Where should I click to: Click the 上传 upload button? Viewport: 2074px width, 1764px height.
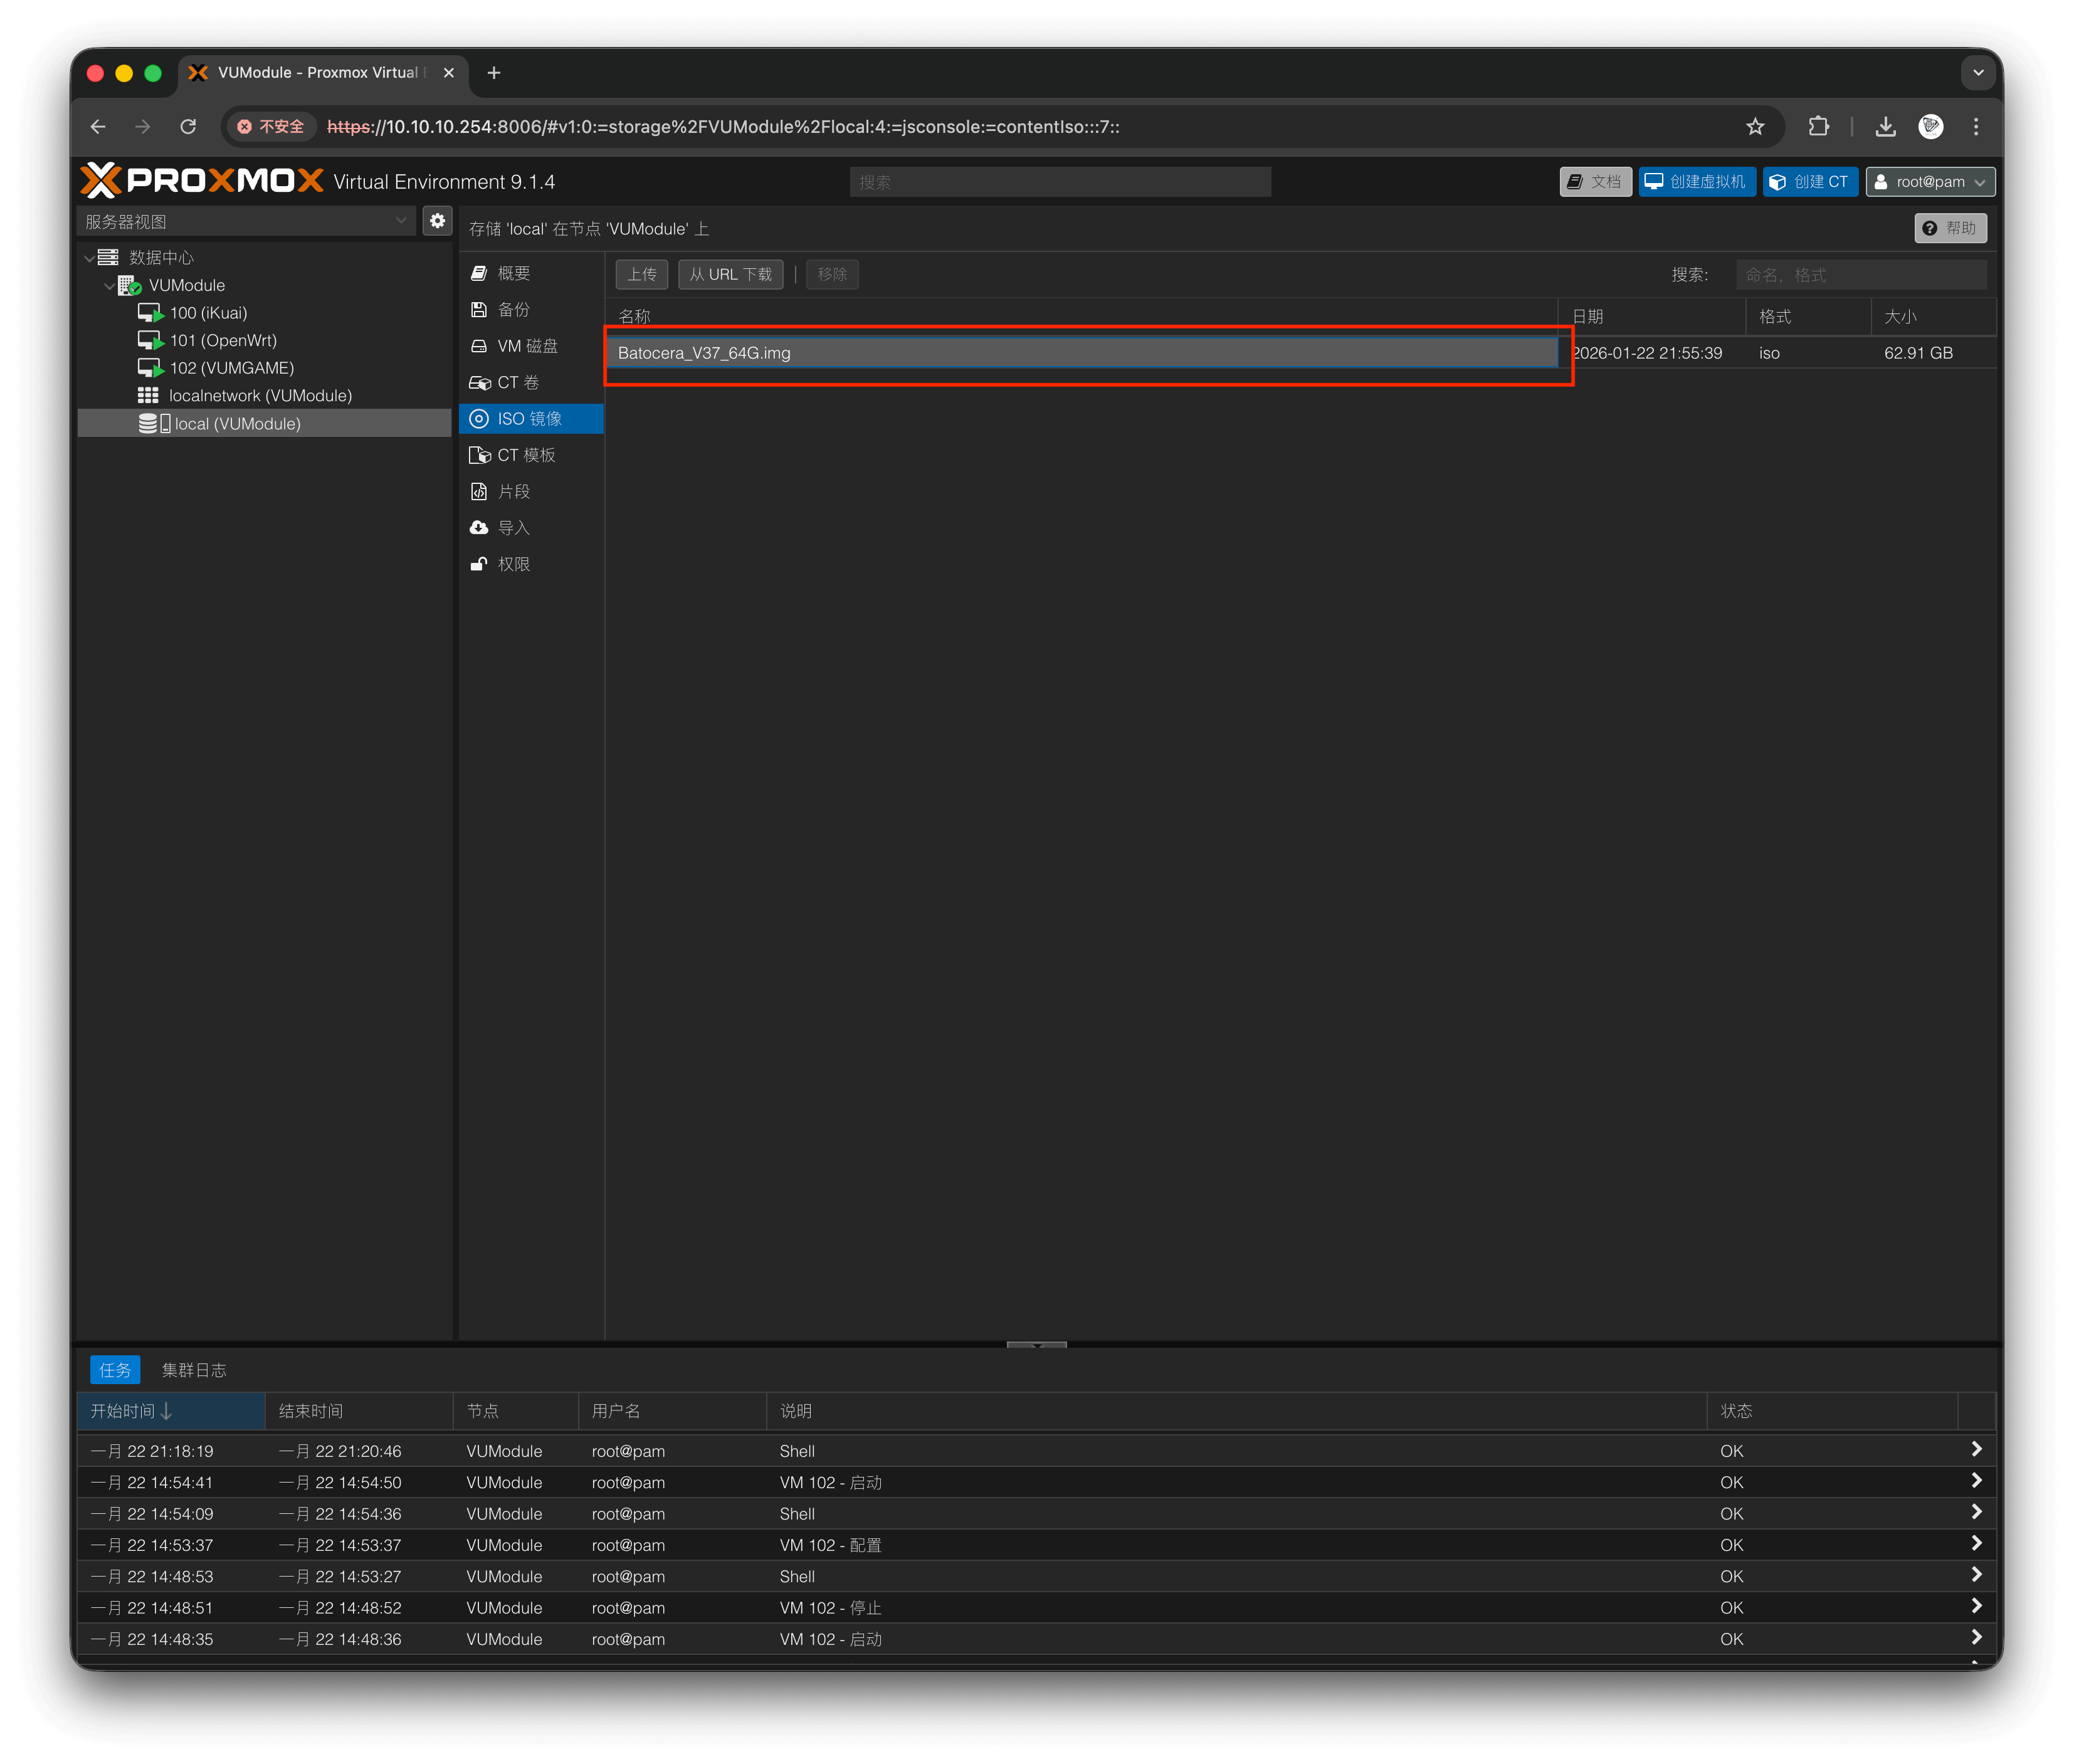pos(641,275)
